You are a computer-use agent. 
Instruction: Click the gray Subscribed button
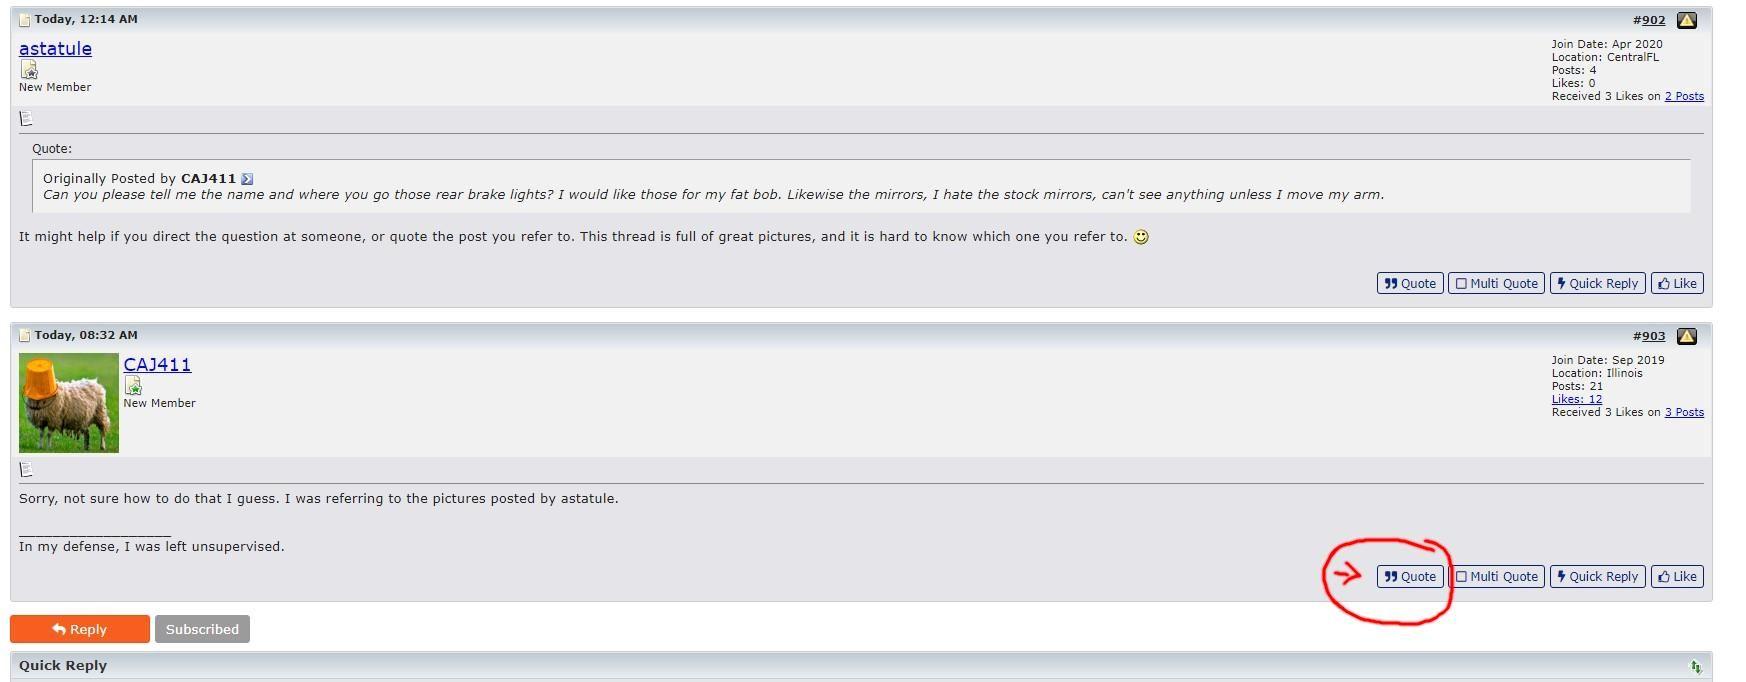tap(202, 629)
